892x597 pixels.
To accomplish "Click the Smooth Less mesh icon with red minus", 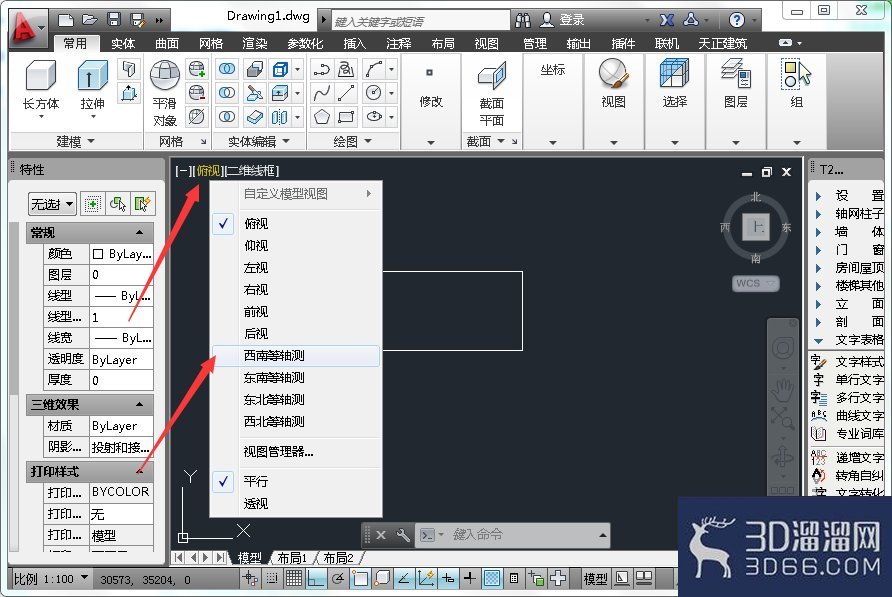I will (x=197, y=93).
